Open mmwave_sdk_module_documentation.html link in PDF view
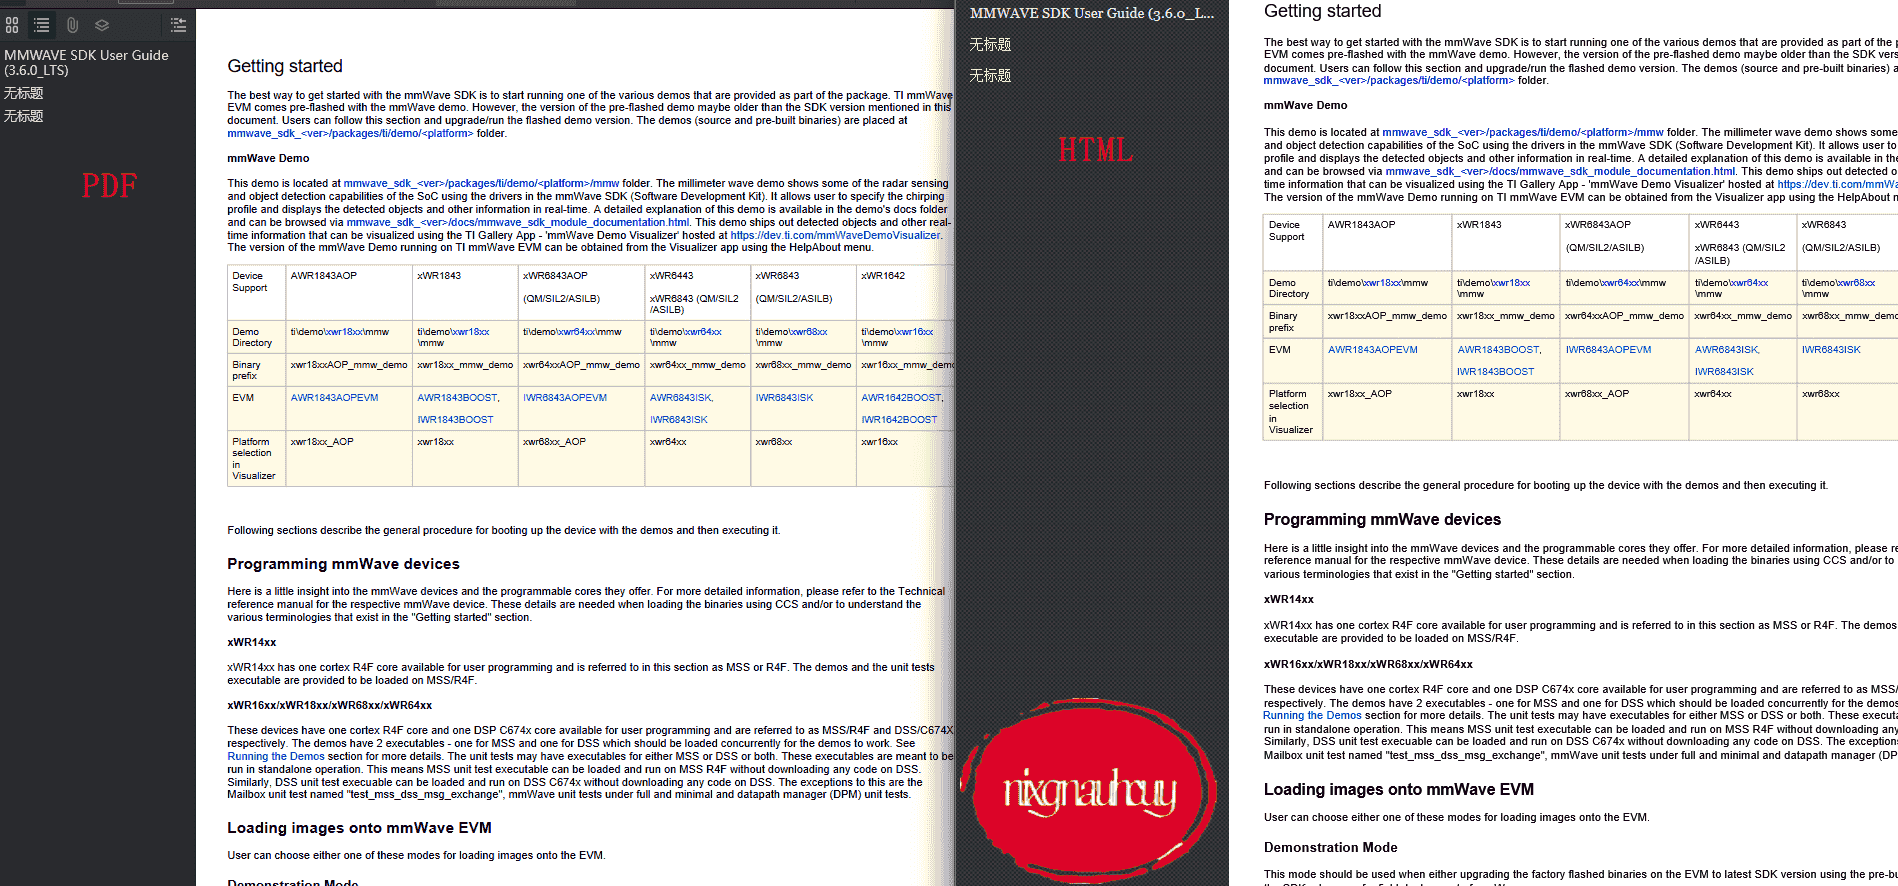Screen dimensions: 1898x886 (518, 223)
